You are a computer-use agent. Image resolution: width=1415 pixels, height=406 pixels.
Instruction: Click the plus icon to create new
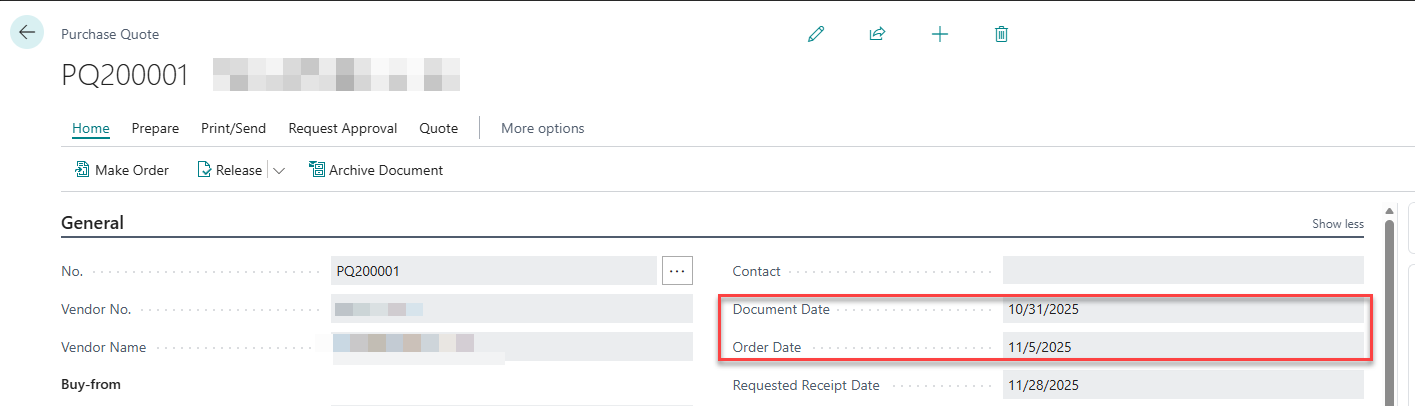(939, 34)
